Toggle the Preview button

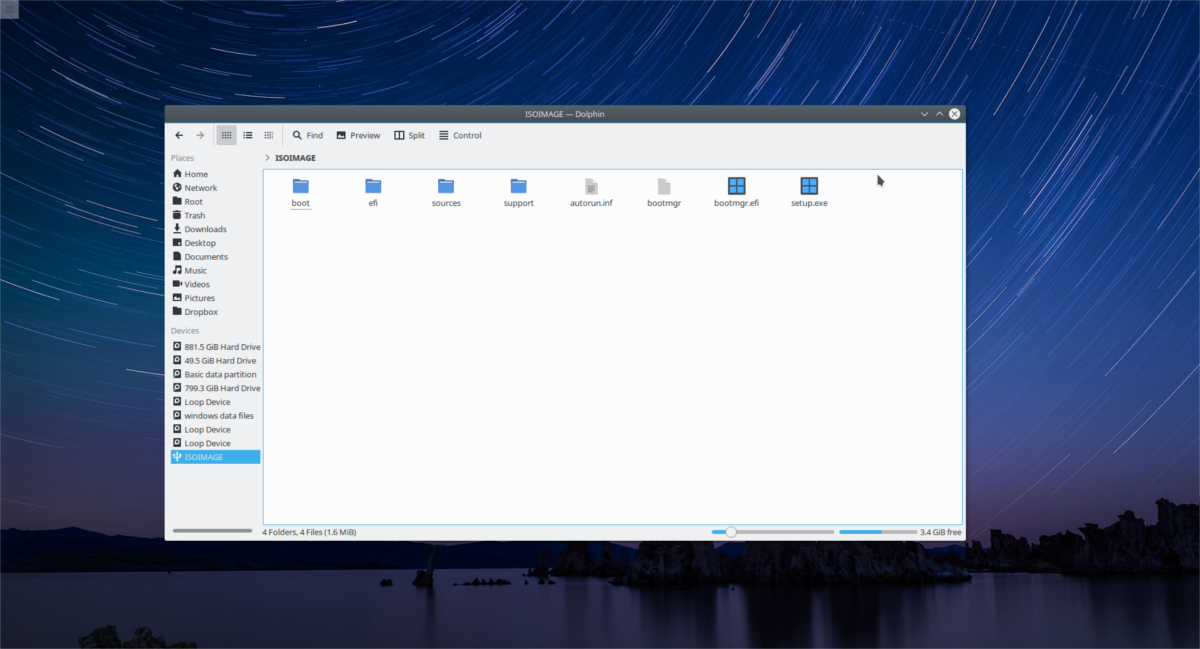[358, 135]
